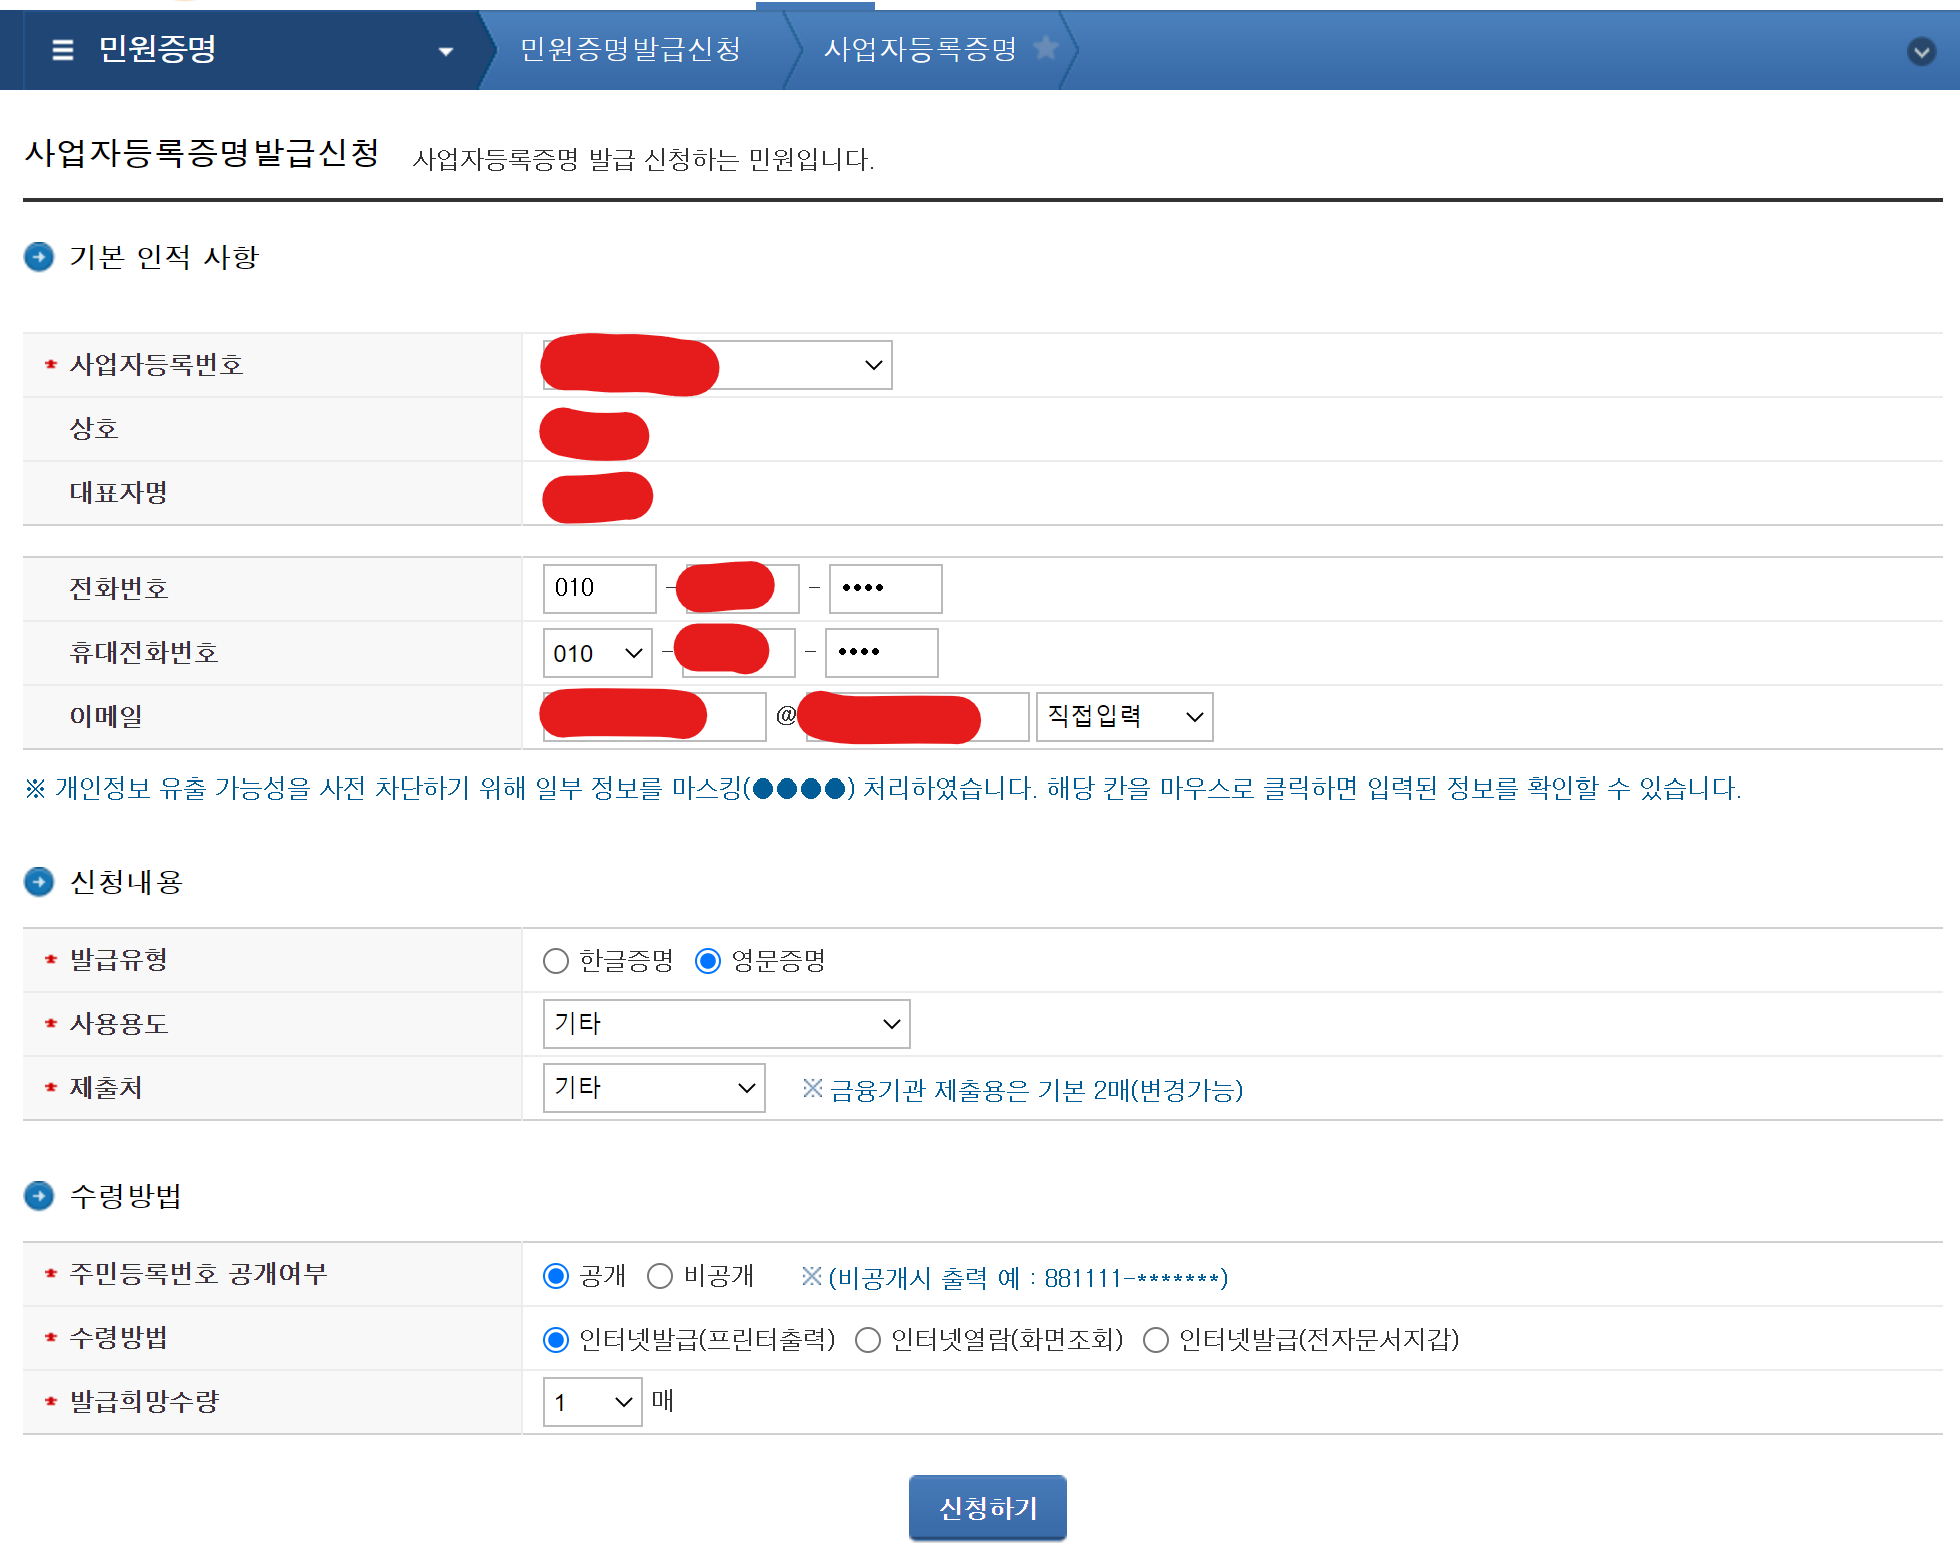Open the 사용용도 dropdown
The image size is (1960, 1556).
coord(726,1024)
